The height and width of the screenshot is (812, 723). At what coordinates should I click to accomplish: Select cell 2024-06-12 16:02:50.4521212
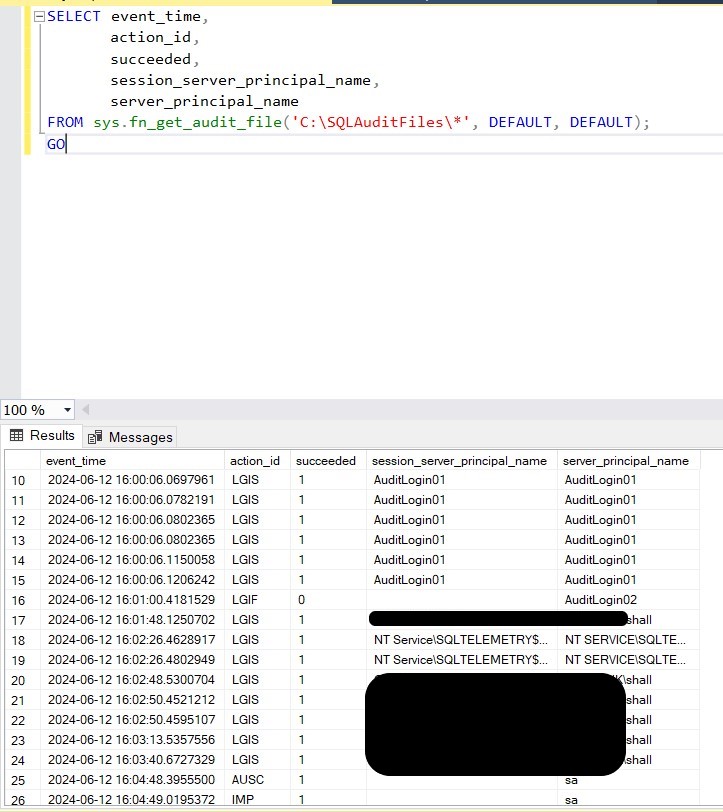[x=132, y=700]
